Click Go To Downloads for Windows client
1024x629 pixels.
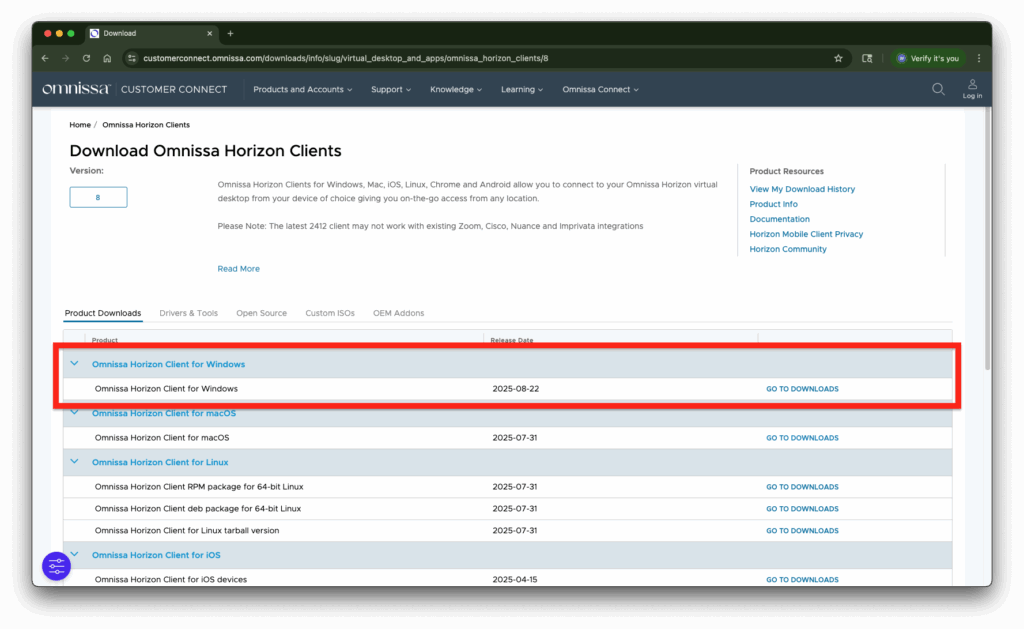coord(802,389)
